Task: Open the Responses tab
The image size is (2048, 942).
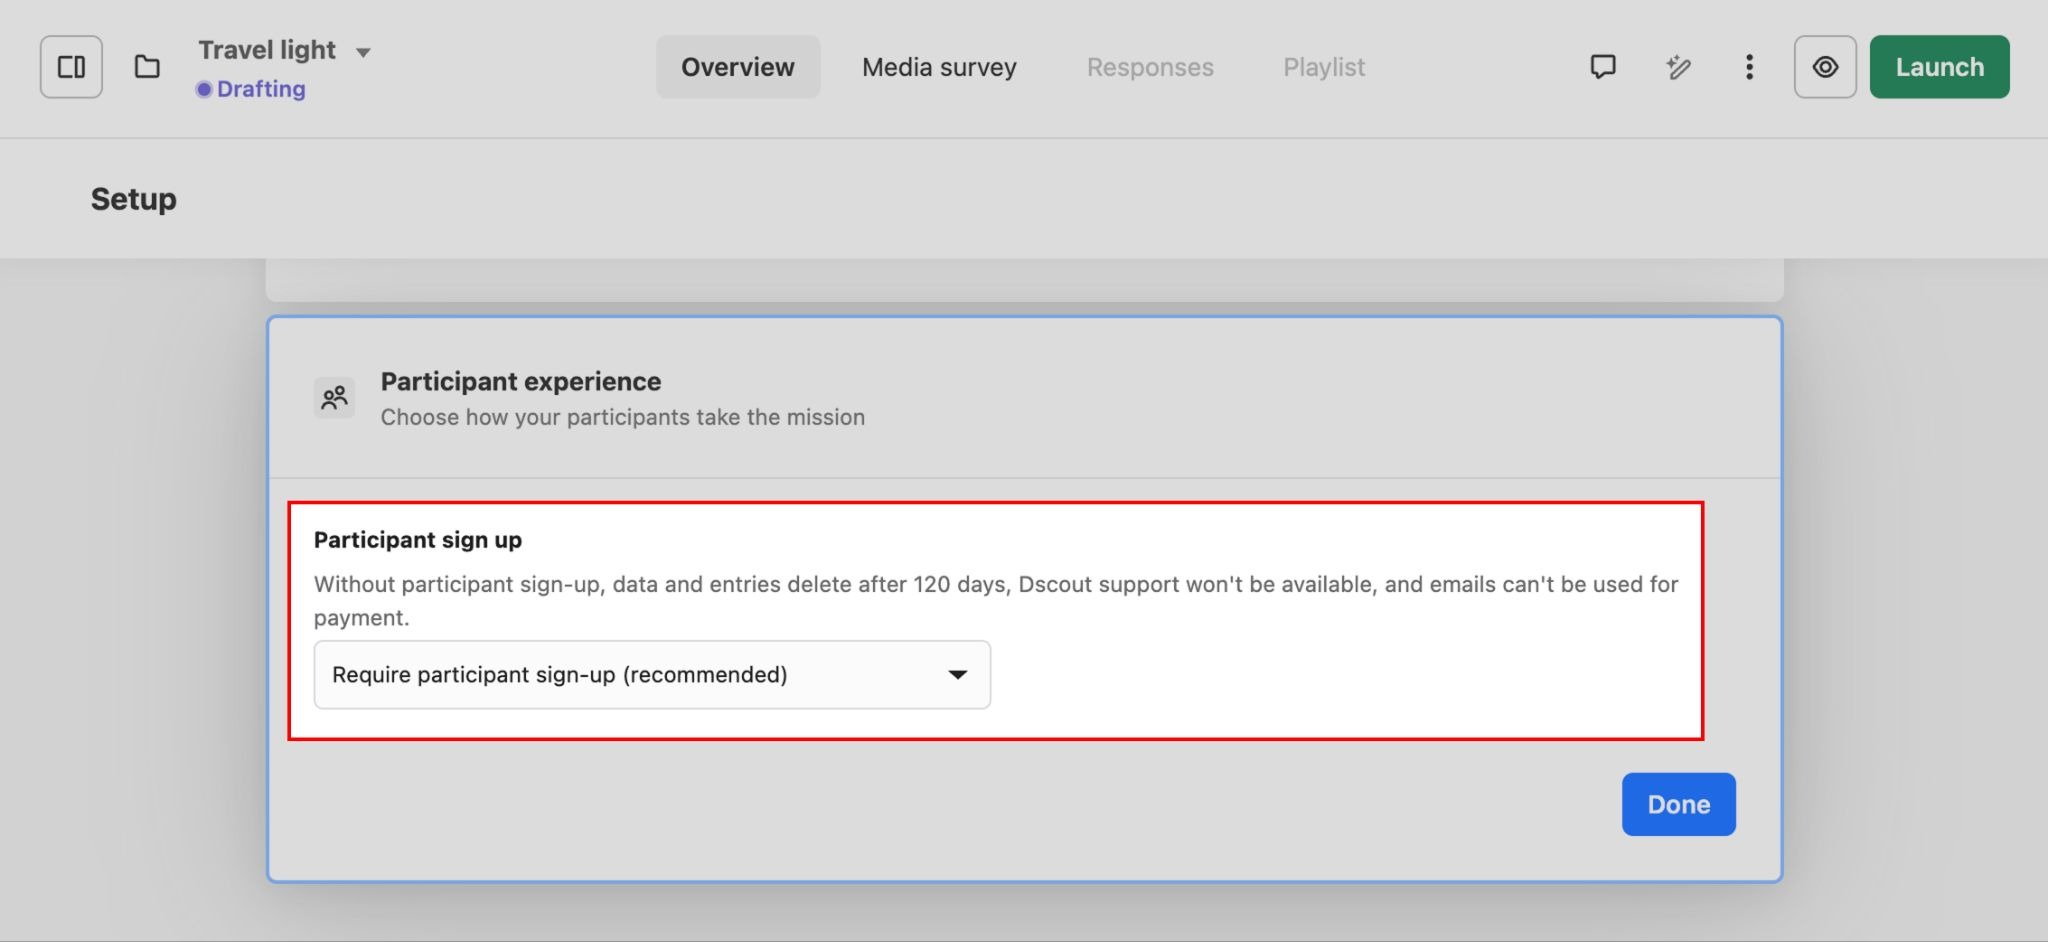Action: click(1150, 67)
